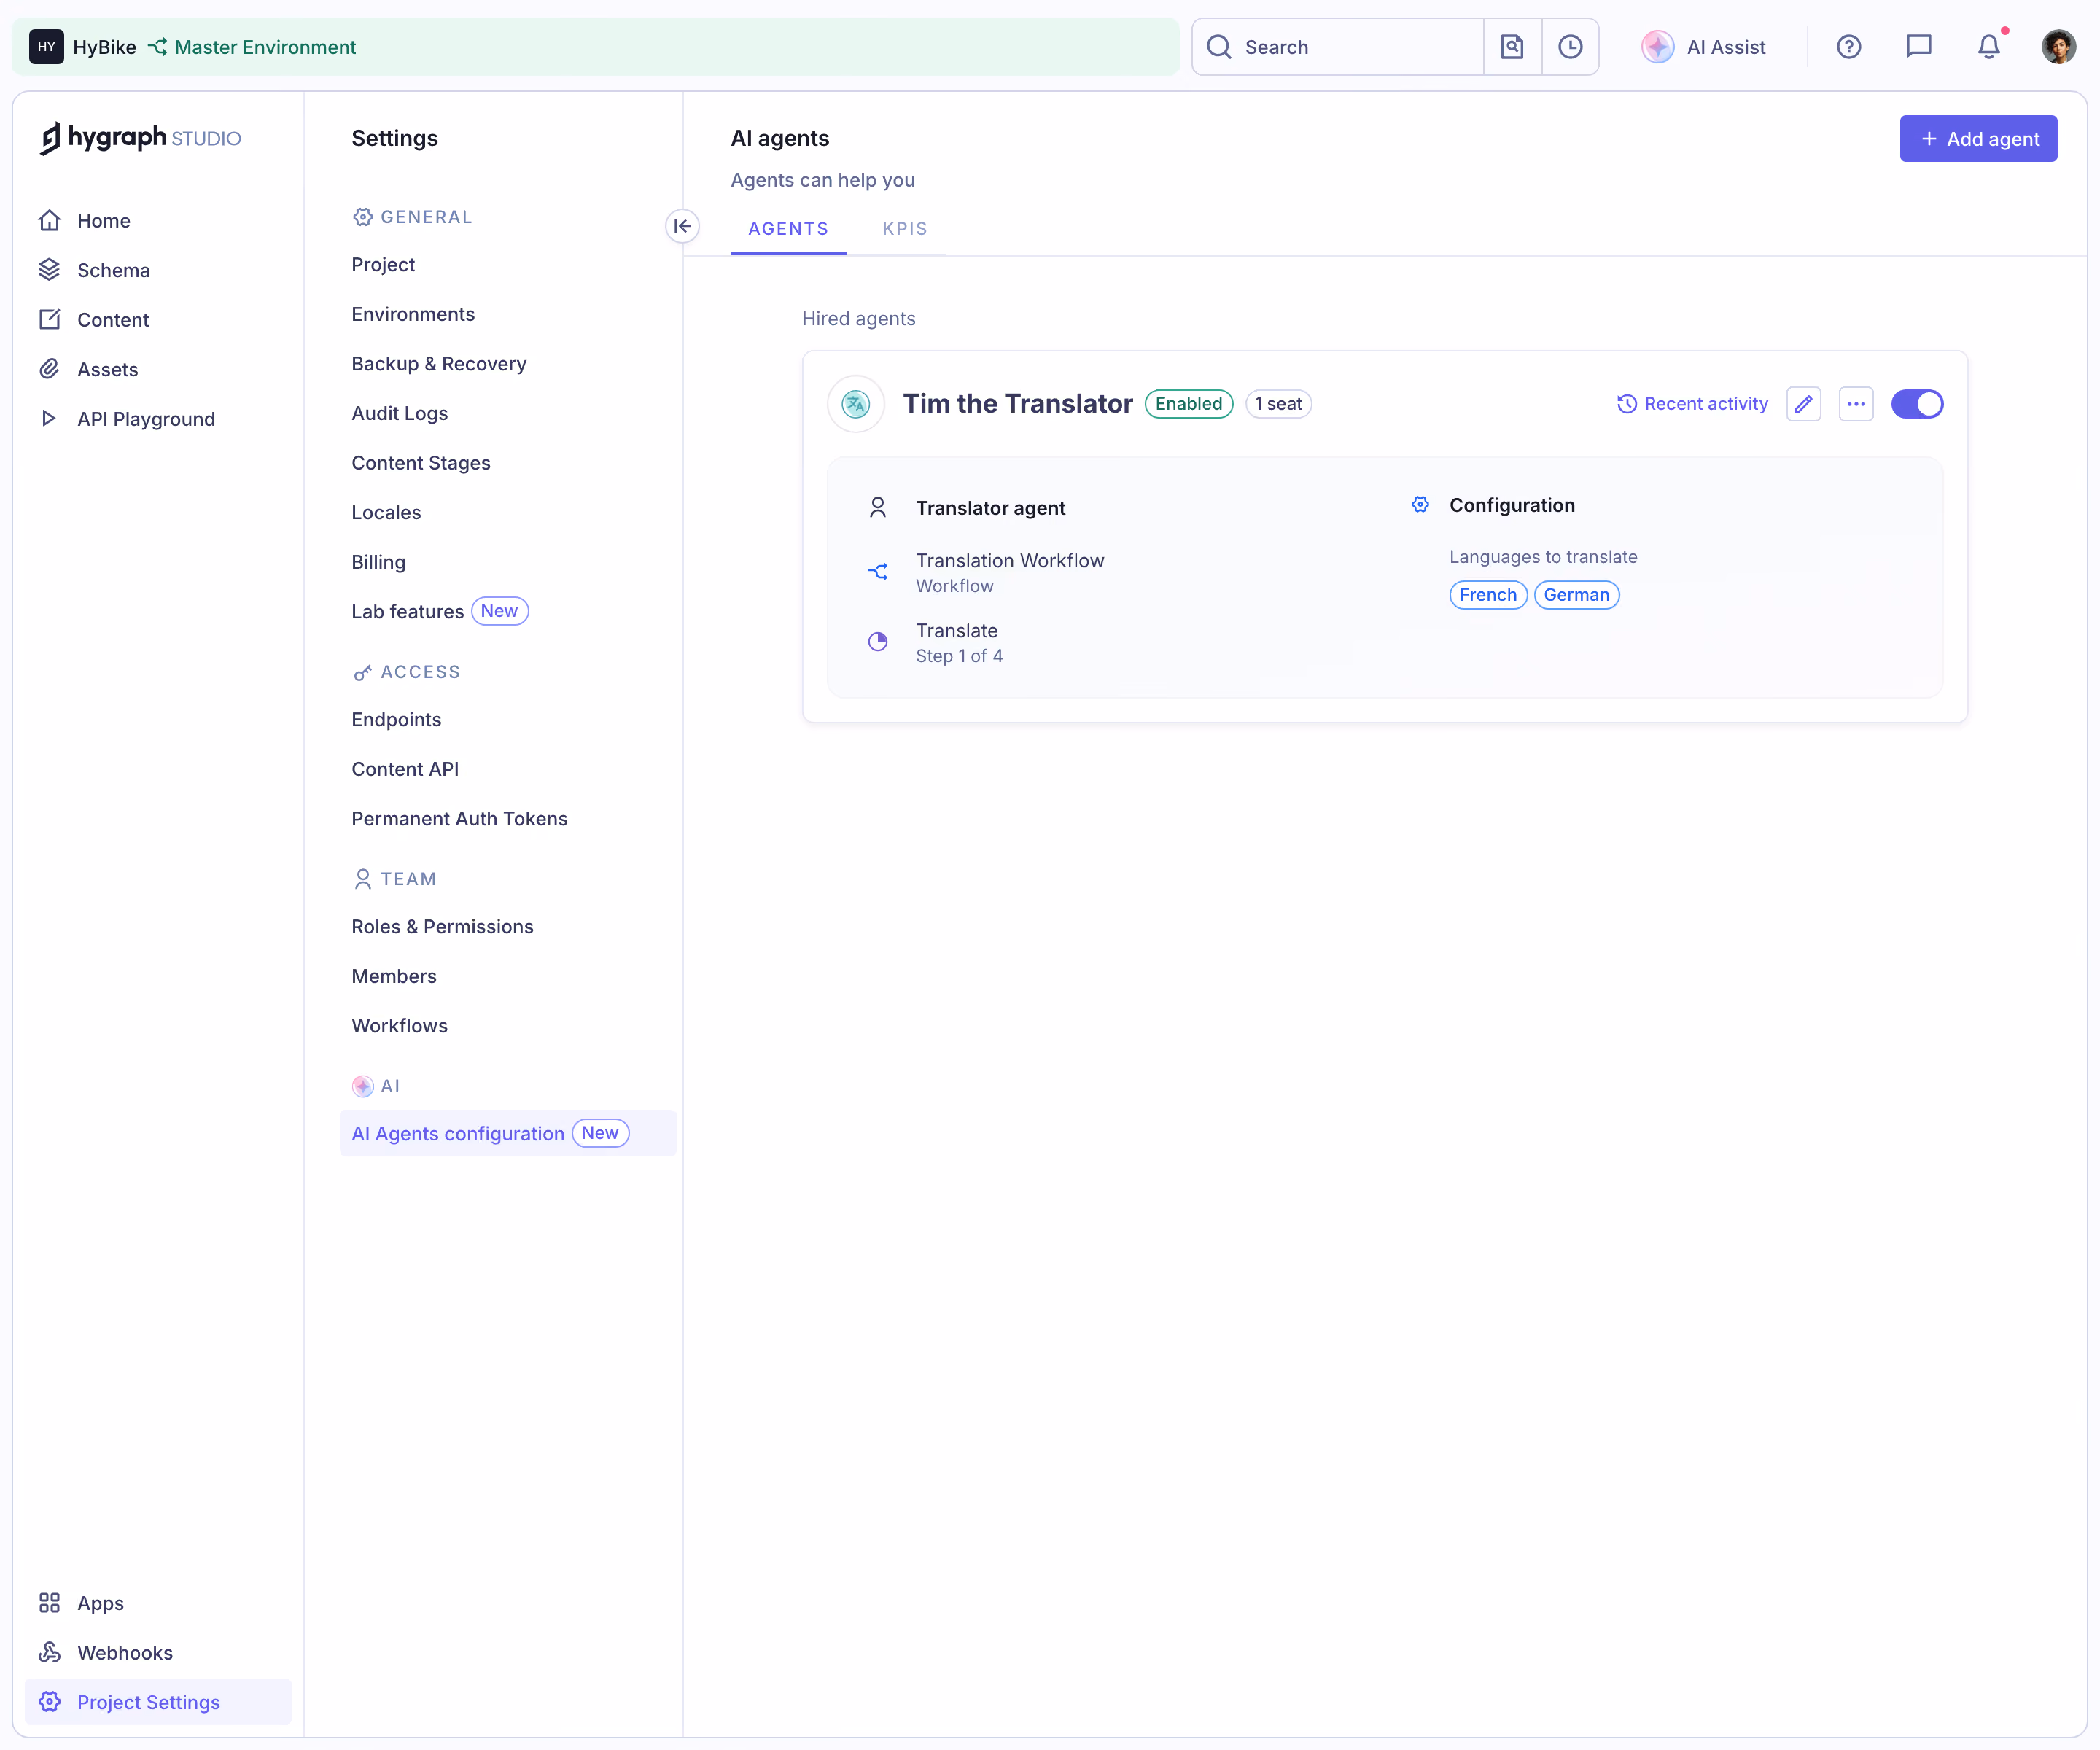
Task: Click the German language tag
Action: click(x=1577, y=595)
